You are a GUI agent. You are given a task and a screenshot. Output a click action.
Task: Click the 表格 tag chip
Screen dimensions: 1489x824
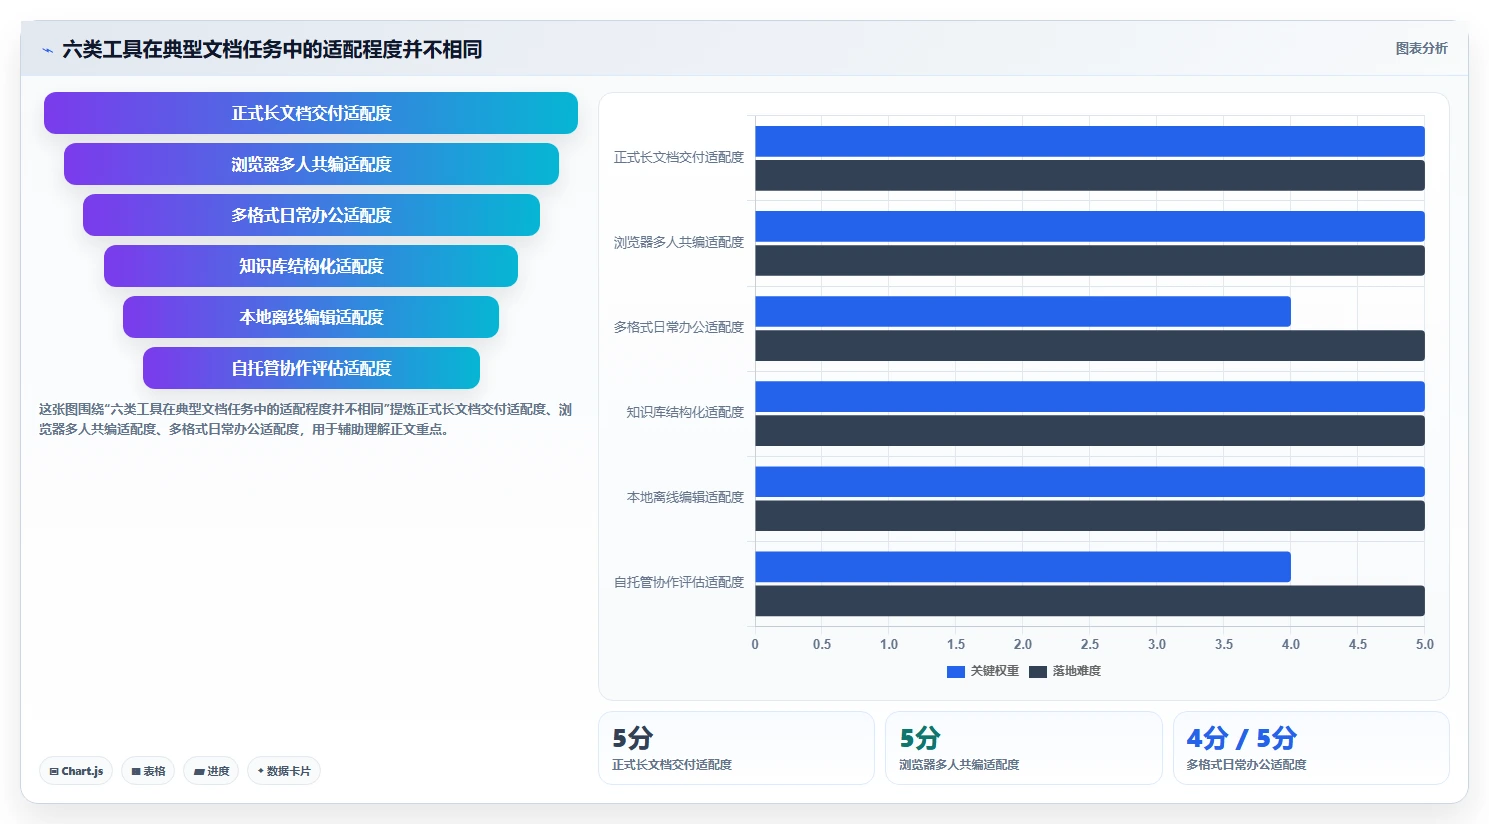(148, 771)
